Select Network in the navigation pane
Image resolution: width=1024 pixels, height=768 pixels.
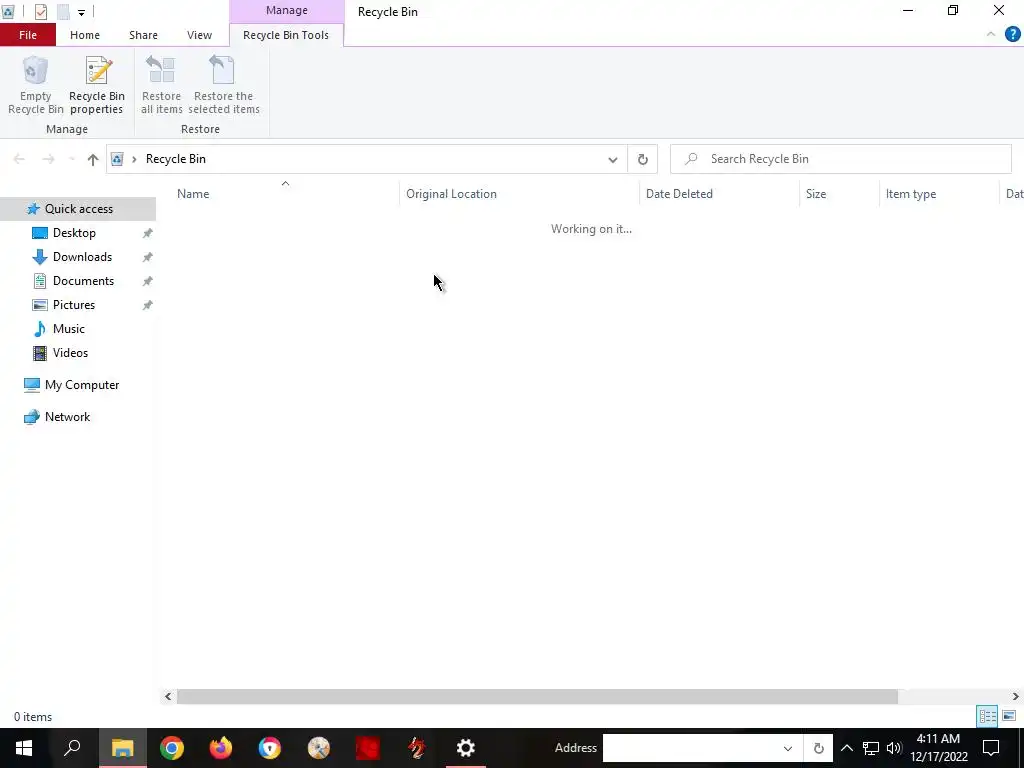(x=67, y=417)
